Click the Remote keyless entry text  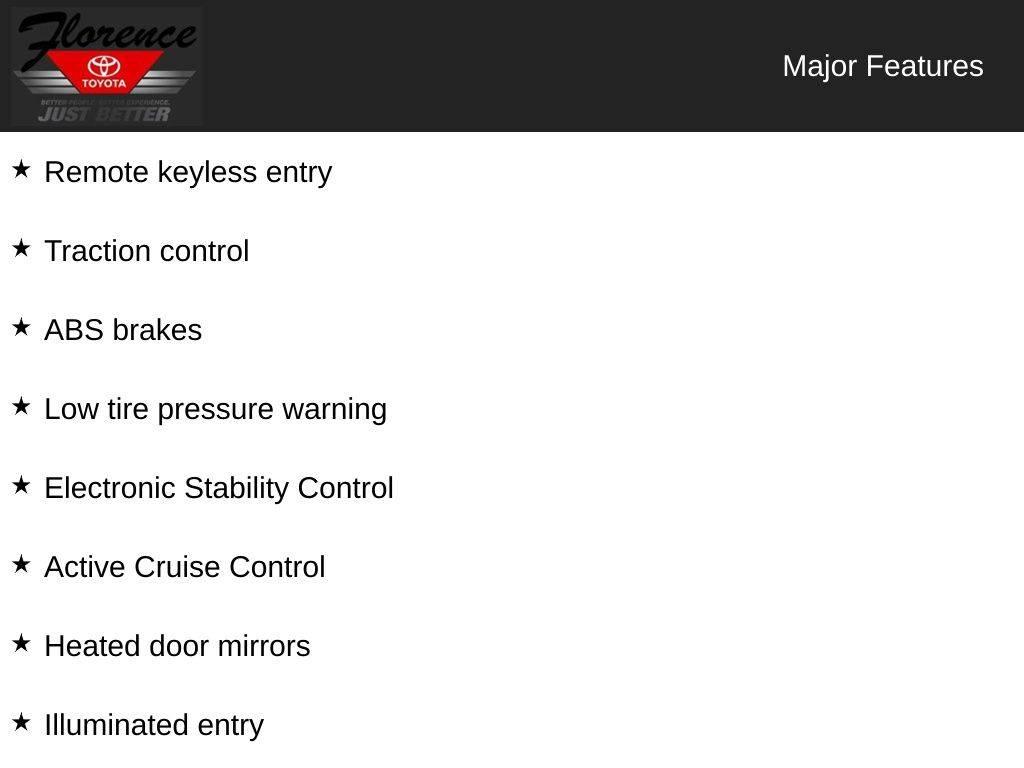tap(188, 172)
